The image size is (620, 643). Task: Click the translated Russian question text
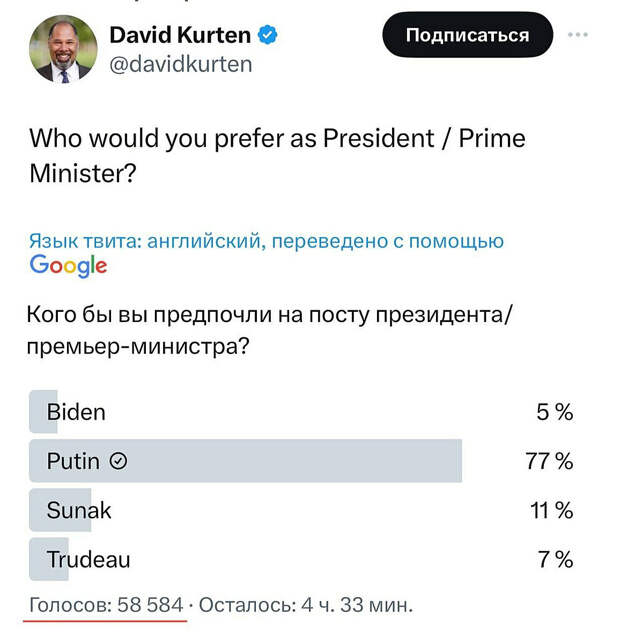[x=269, y=331]
